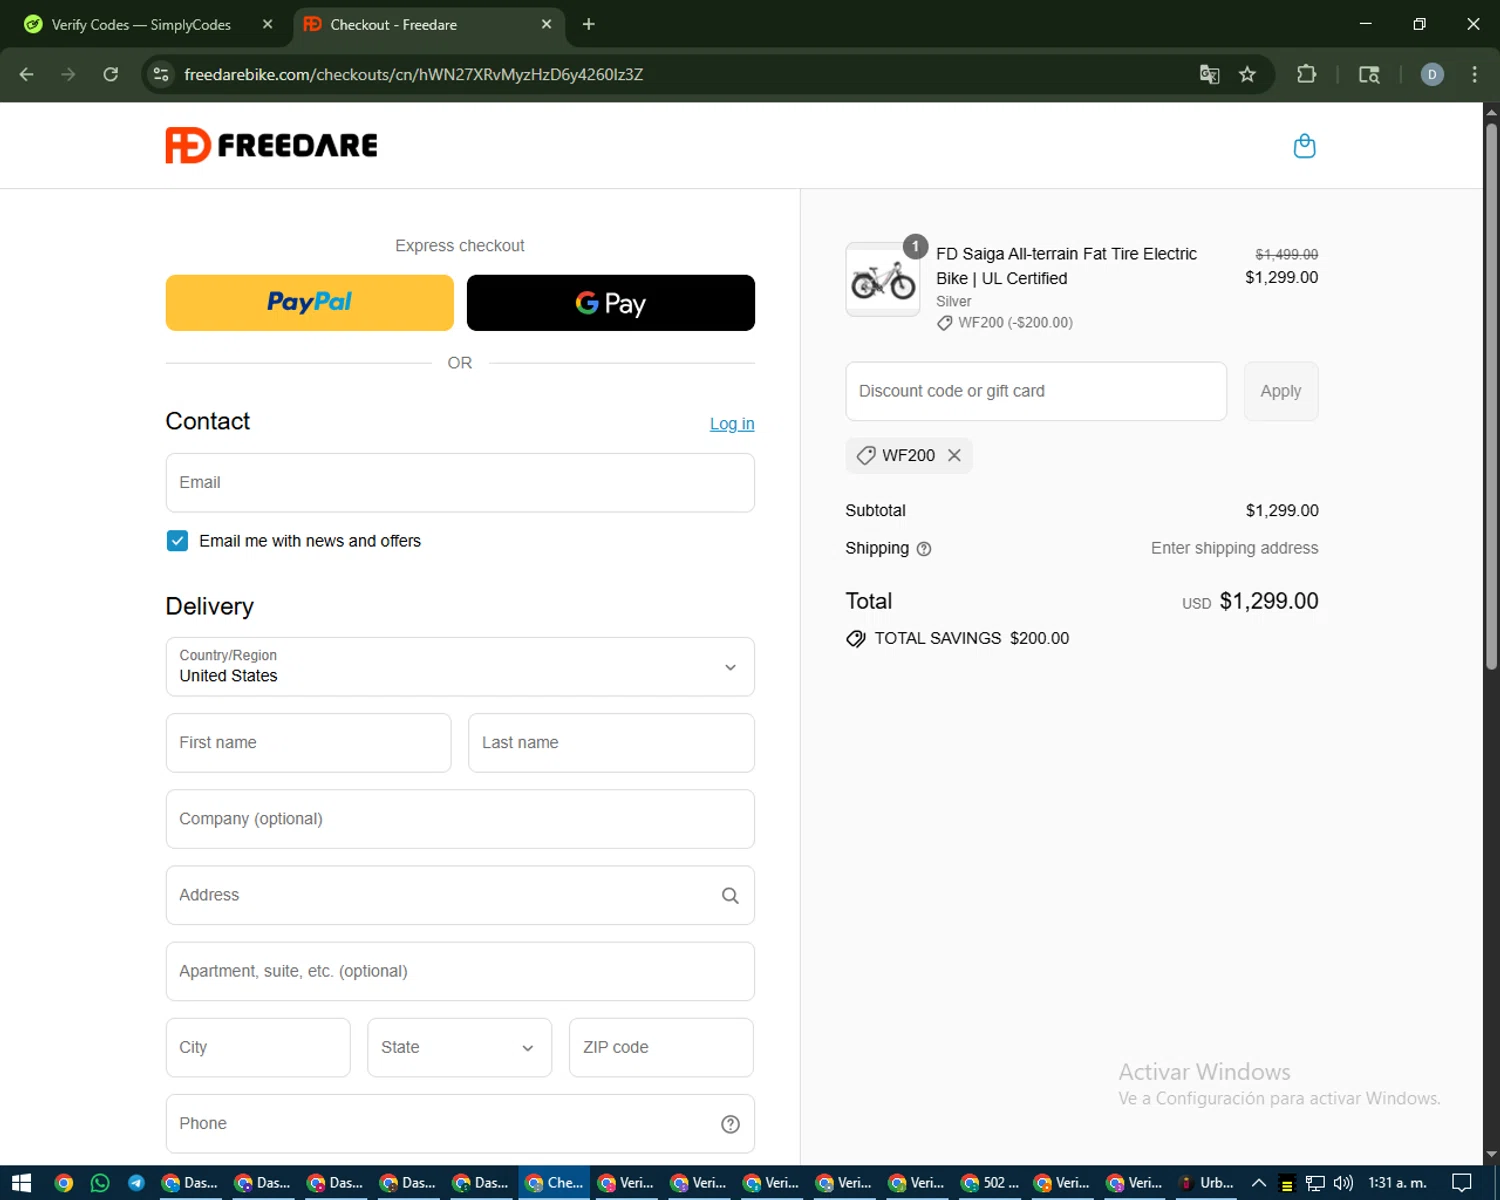Click the address search magnifier icon

730,895
